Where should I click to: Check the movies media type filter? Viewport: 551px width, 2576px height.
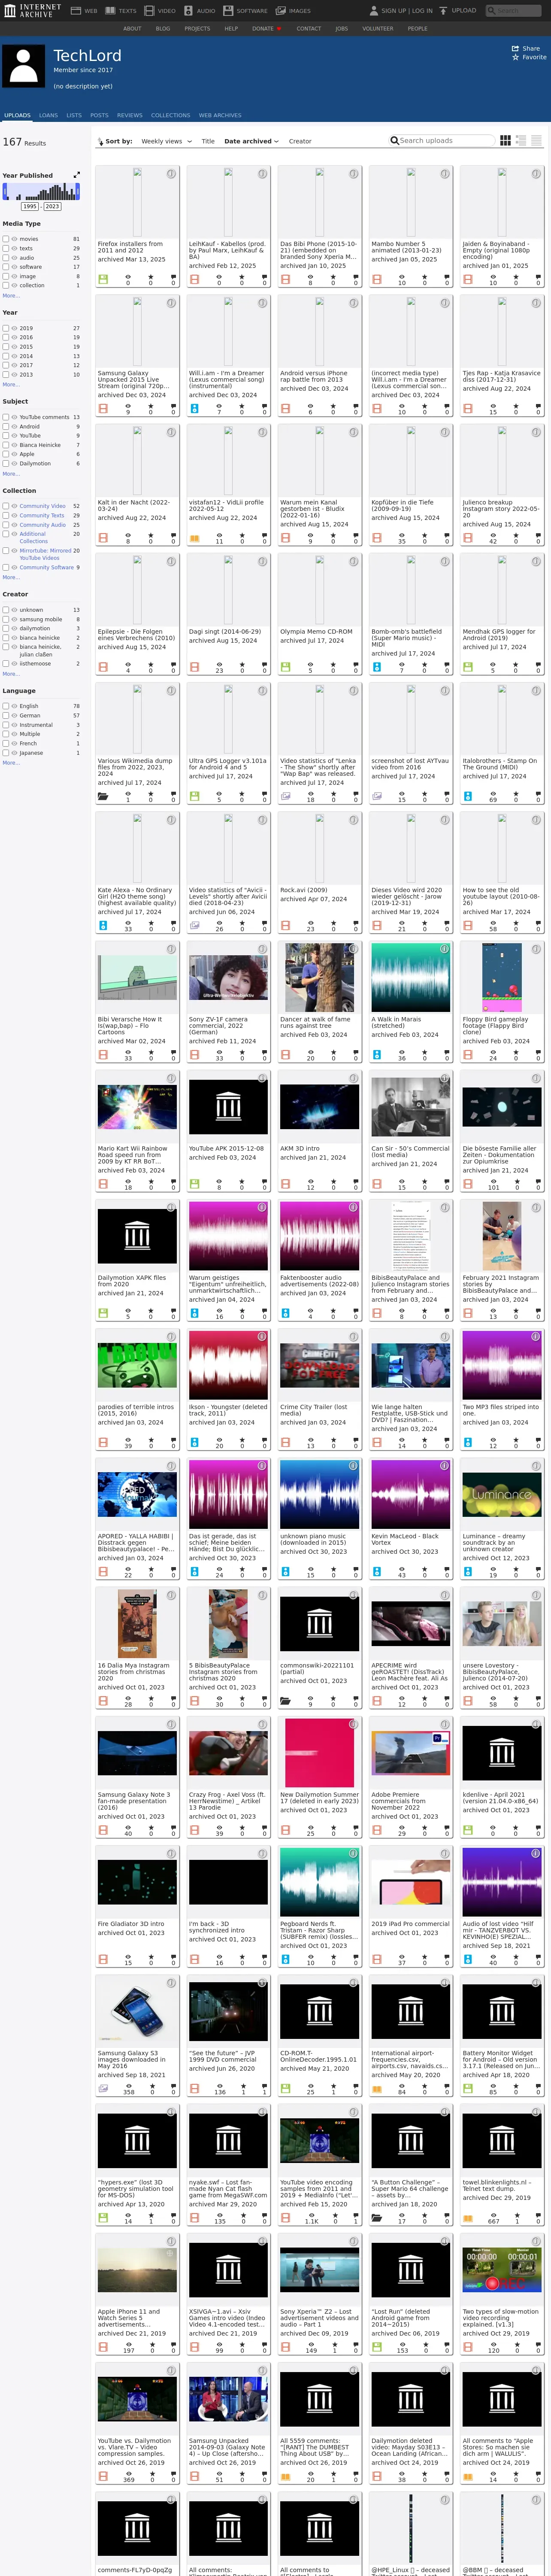(x=5, y=239)
